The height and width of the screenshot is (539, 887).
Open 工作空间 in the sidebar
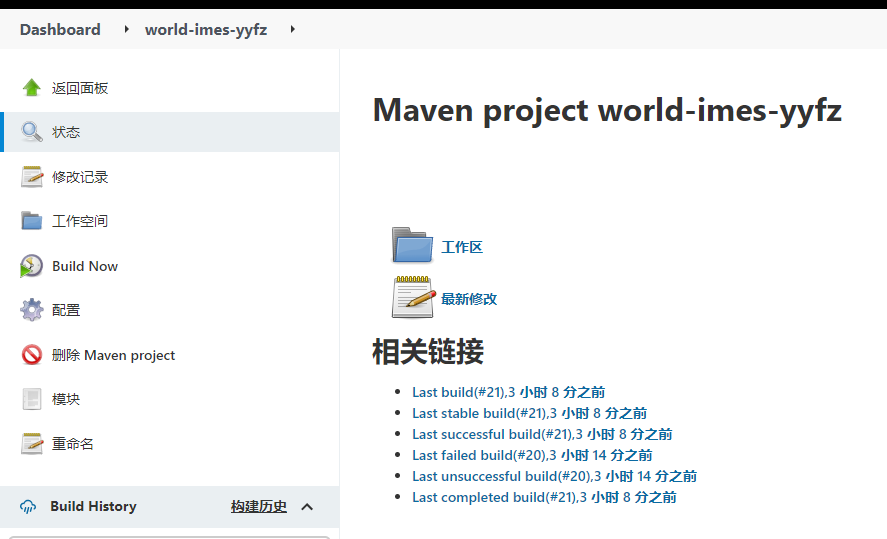point(80,221)
